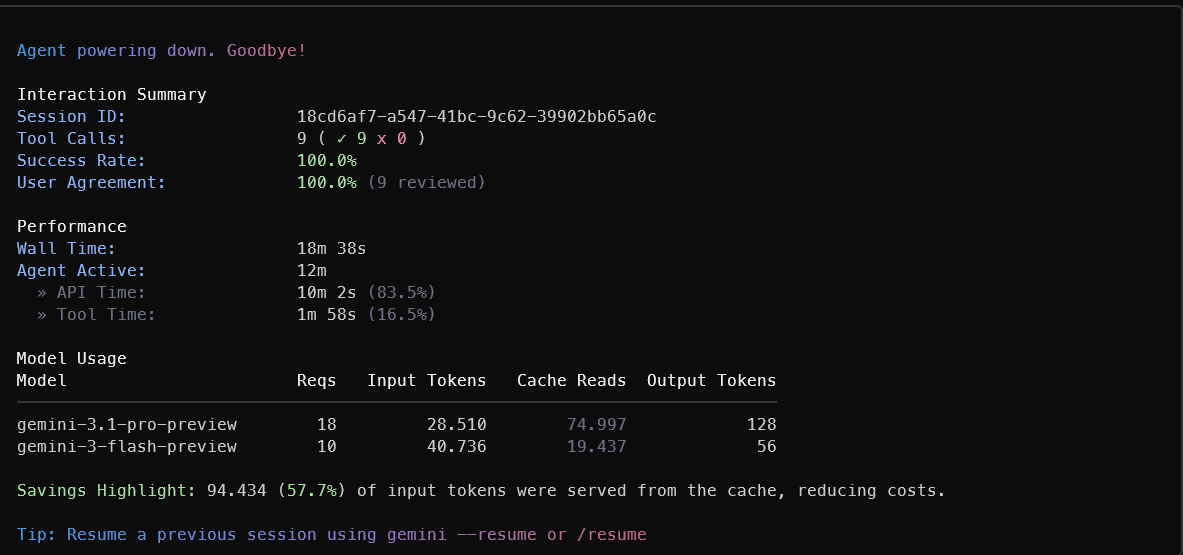Click the '(57.7%)' savings percentage
This screenshot has height=555, width=1183.
312,491
